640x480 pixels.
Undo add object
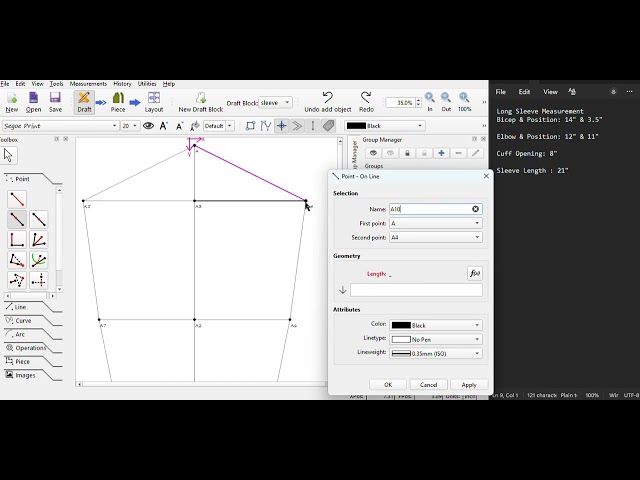[x=327, y=102]
